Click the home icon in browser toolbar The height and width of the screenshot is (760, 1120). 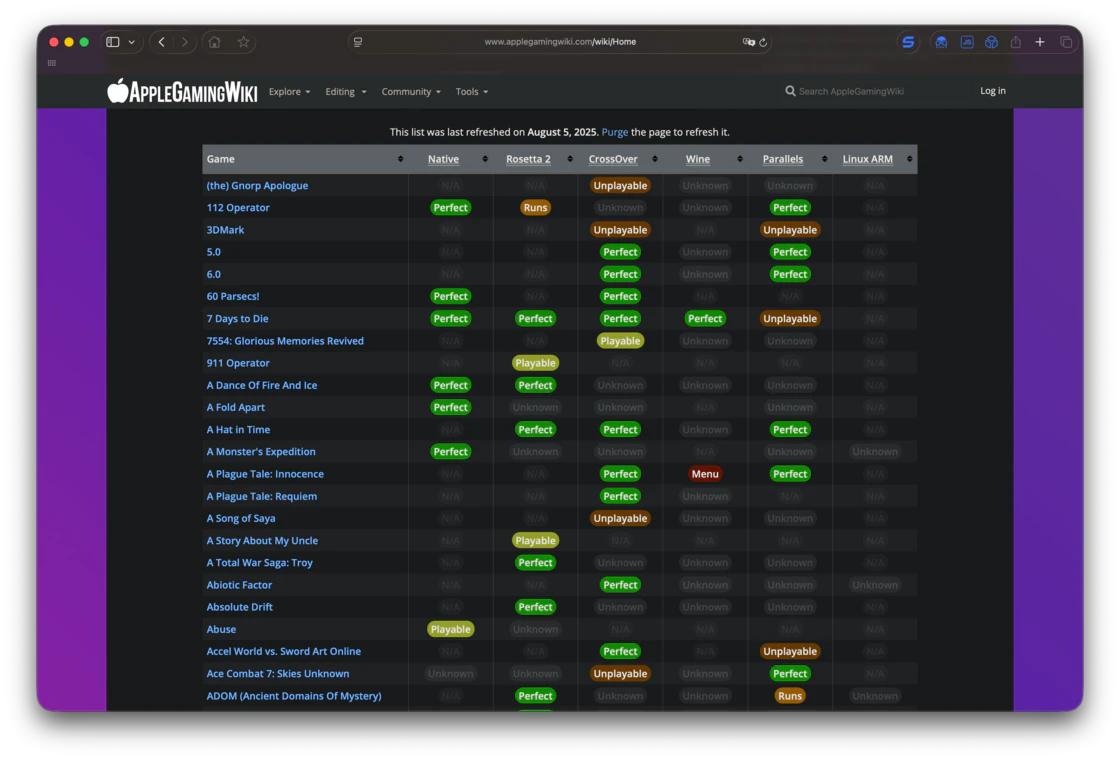[x=214, y=42]
